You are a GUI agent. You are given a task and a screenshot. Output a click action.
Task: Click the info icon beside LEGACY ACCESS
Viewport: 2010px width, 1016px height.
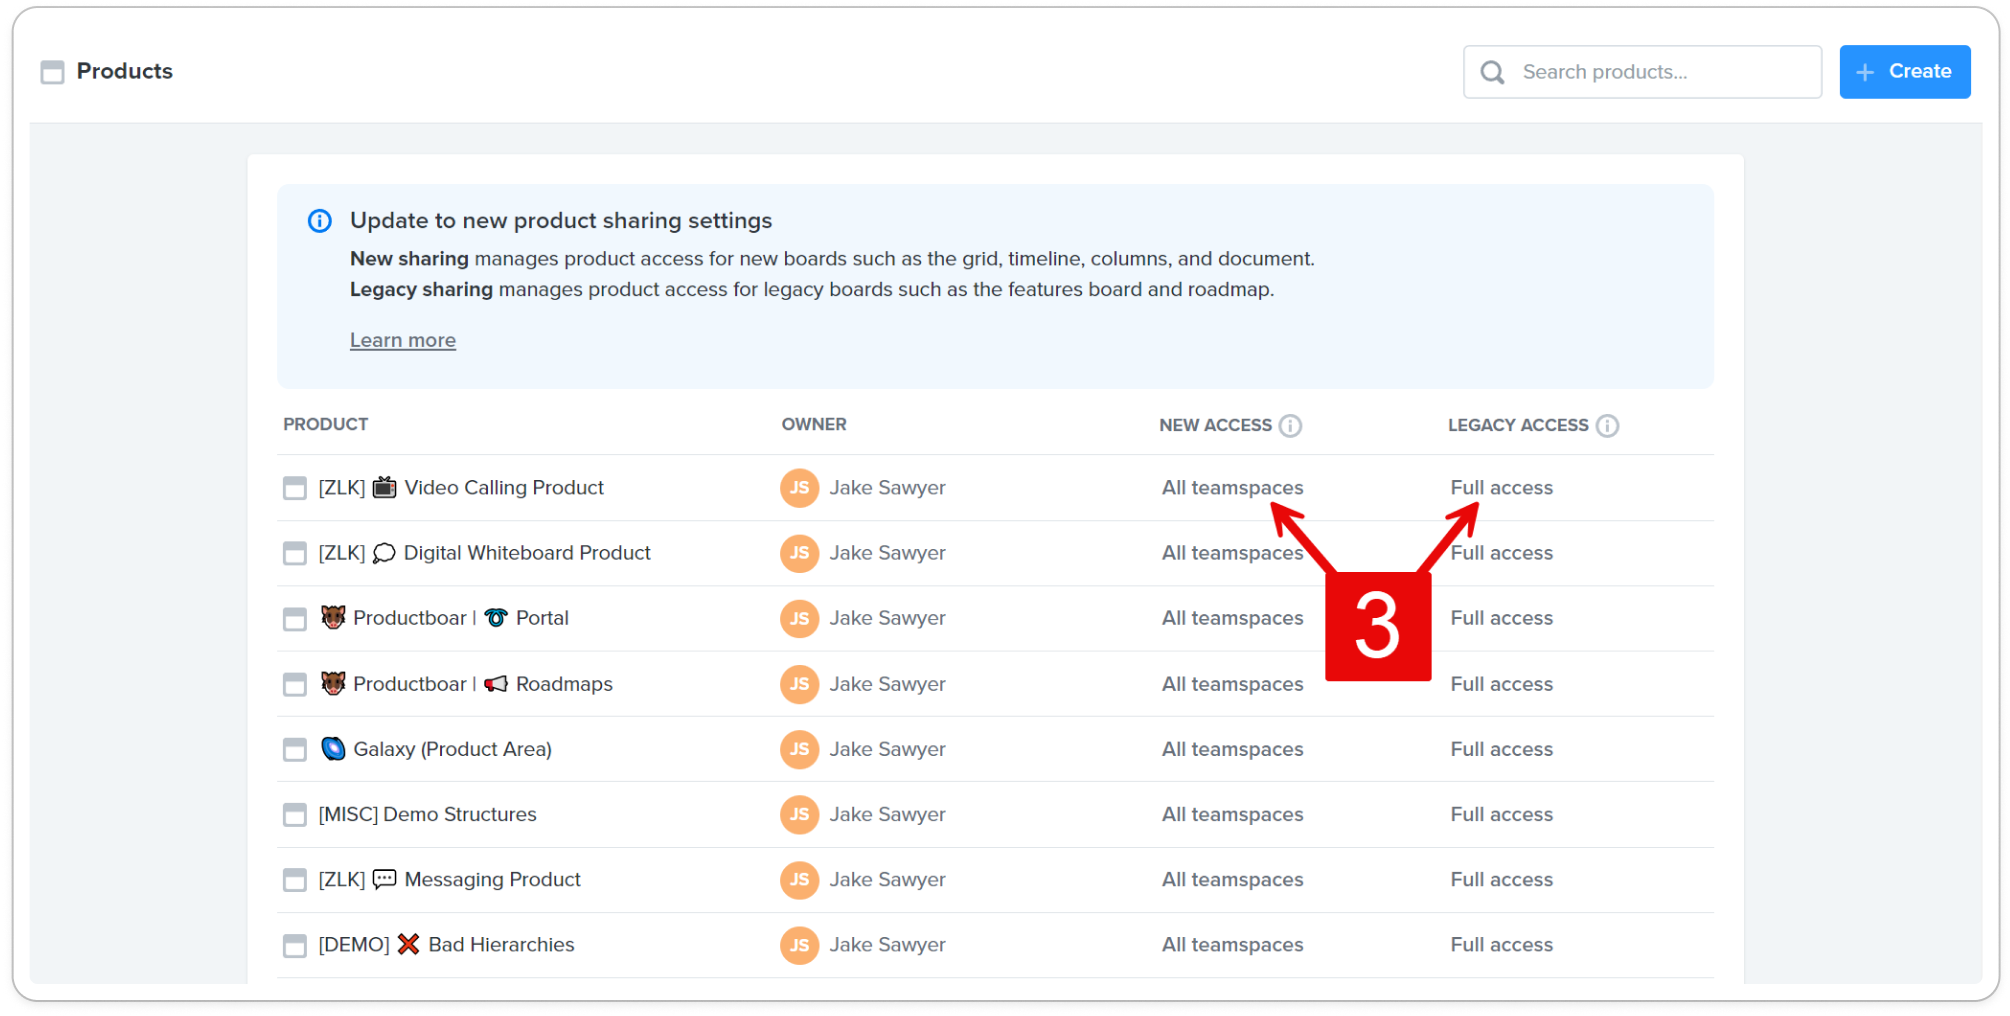[1607, 426]
